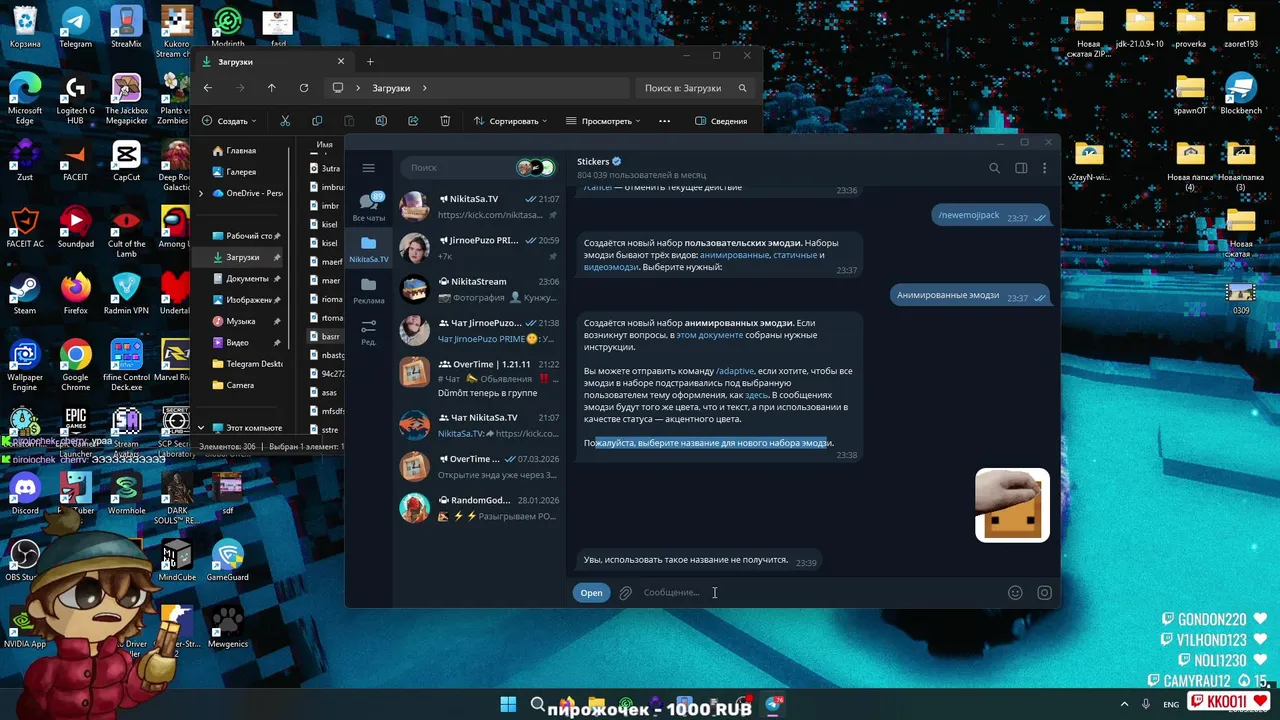Search in the Stickers chat
The width and height of the screenshot is (1280, 720).
(x=994, y=168)
